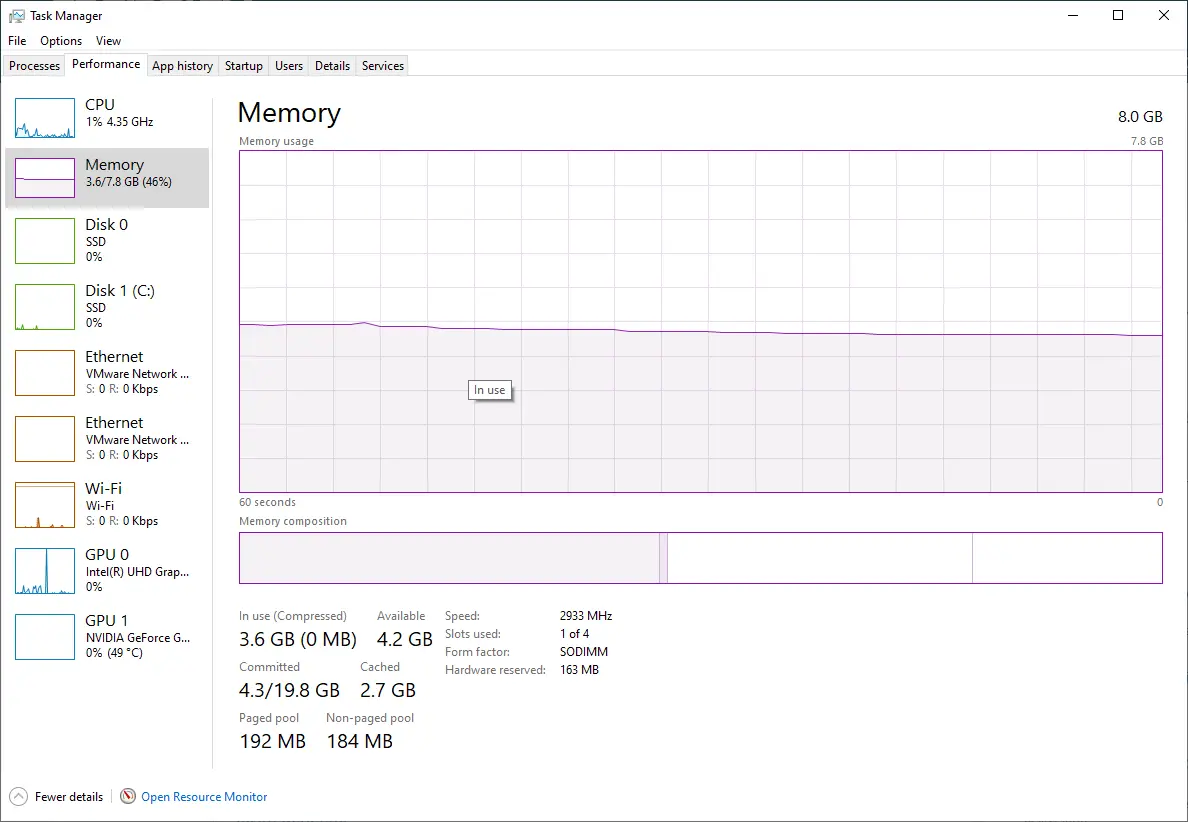Click the Resource Monitor gauge icon
The height and width of the screenshot is (822, 1188).
click(x=128, y=796)
